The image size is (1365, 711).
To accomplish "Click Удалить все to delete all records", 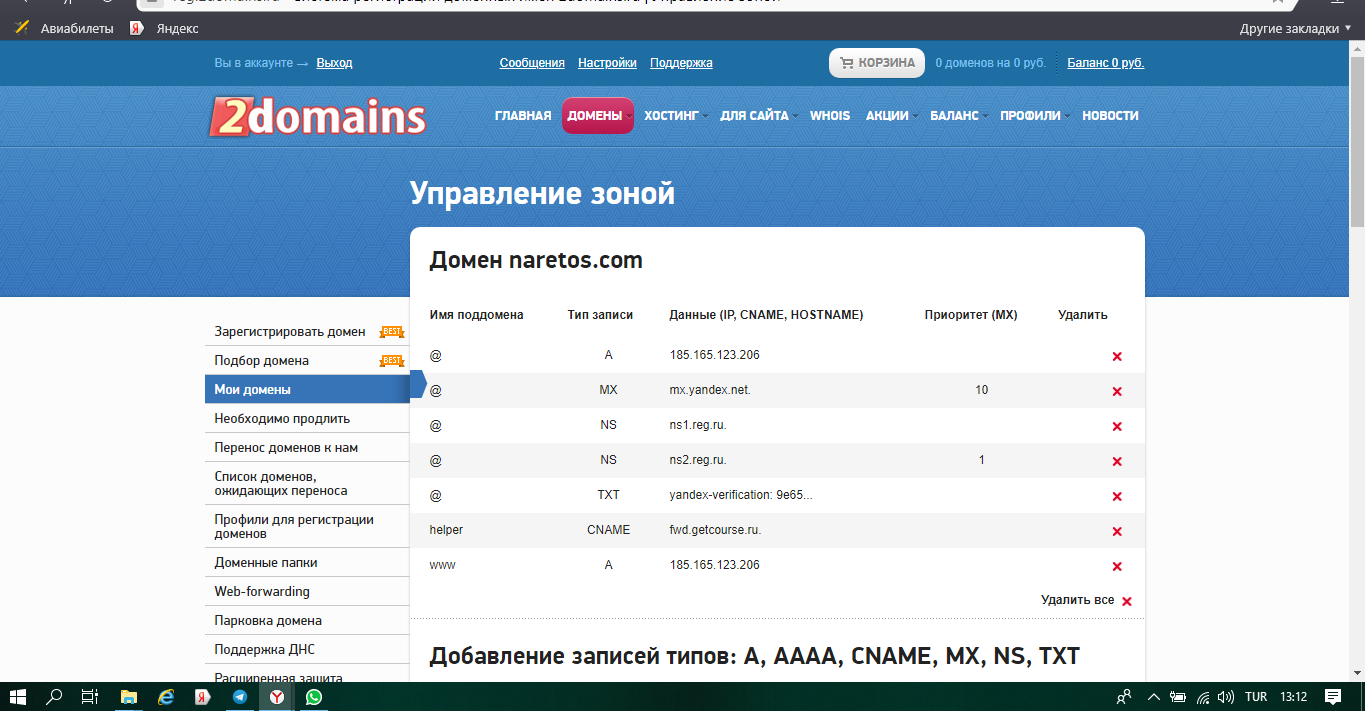I will [1086, 600].
